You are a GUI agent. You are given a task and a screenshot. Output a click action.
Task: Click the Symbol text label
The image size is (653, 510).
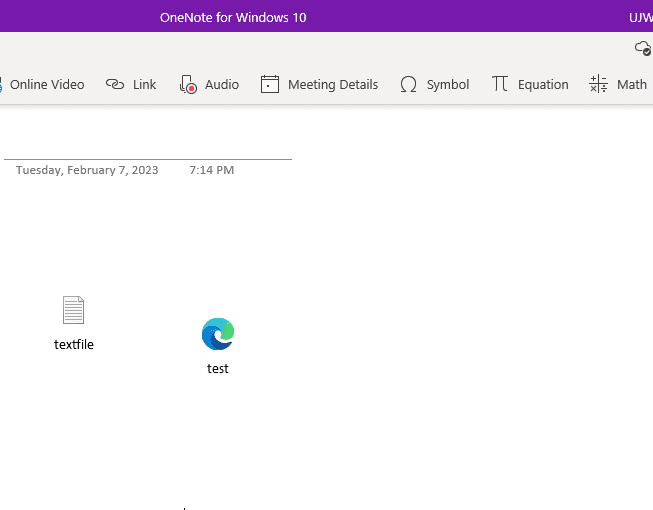[x=448, y=85]
